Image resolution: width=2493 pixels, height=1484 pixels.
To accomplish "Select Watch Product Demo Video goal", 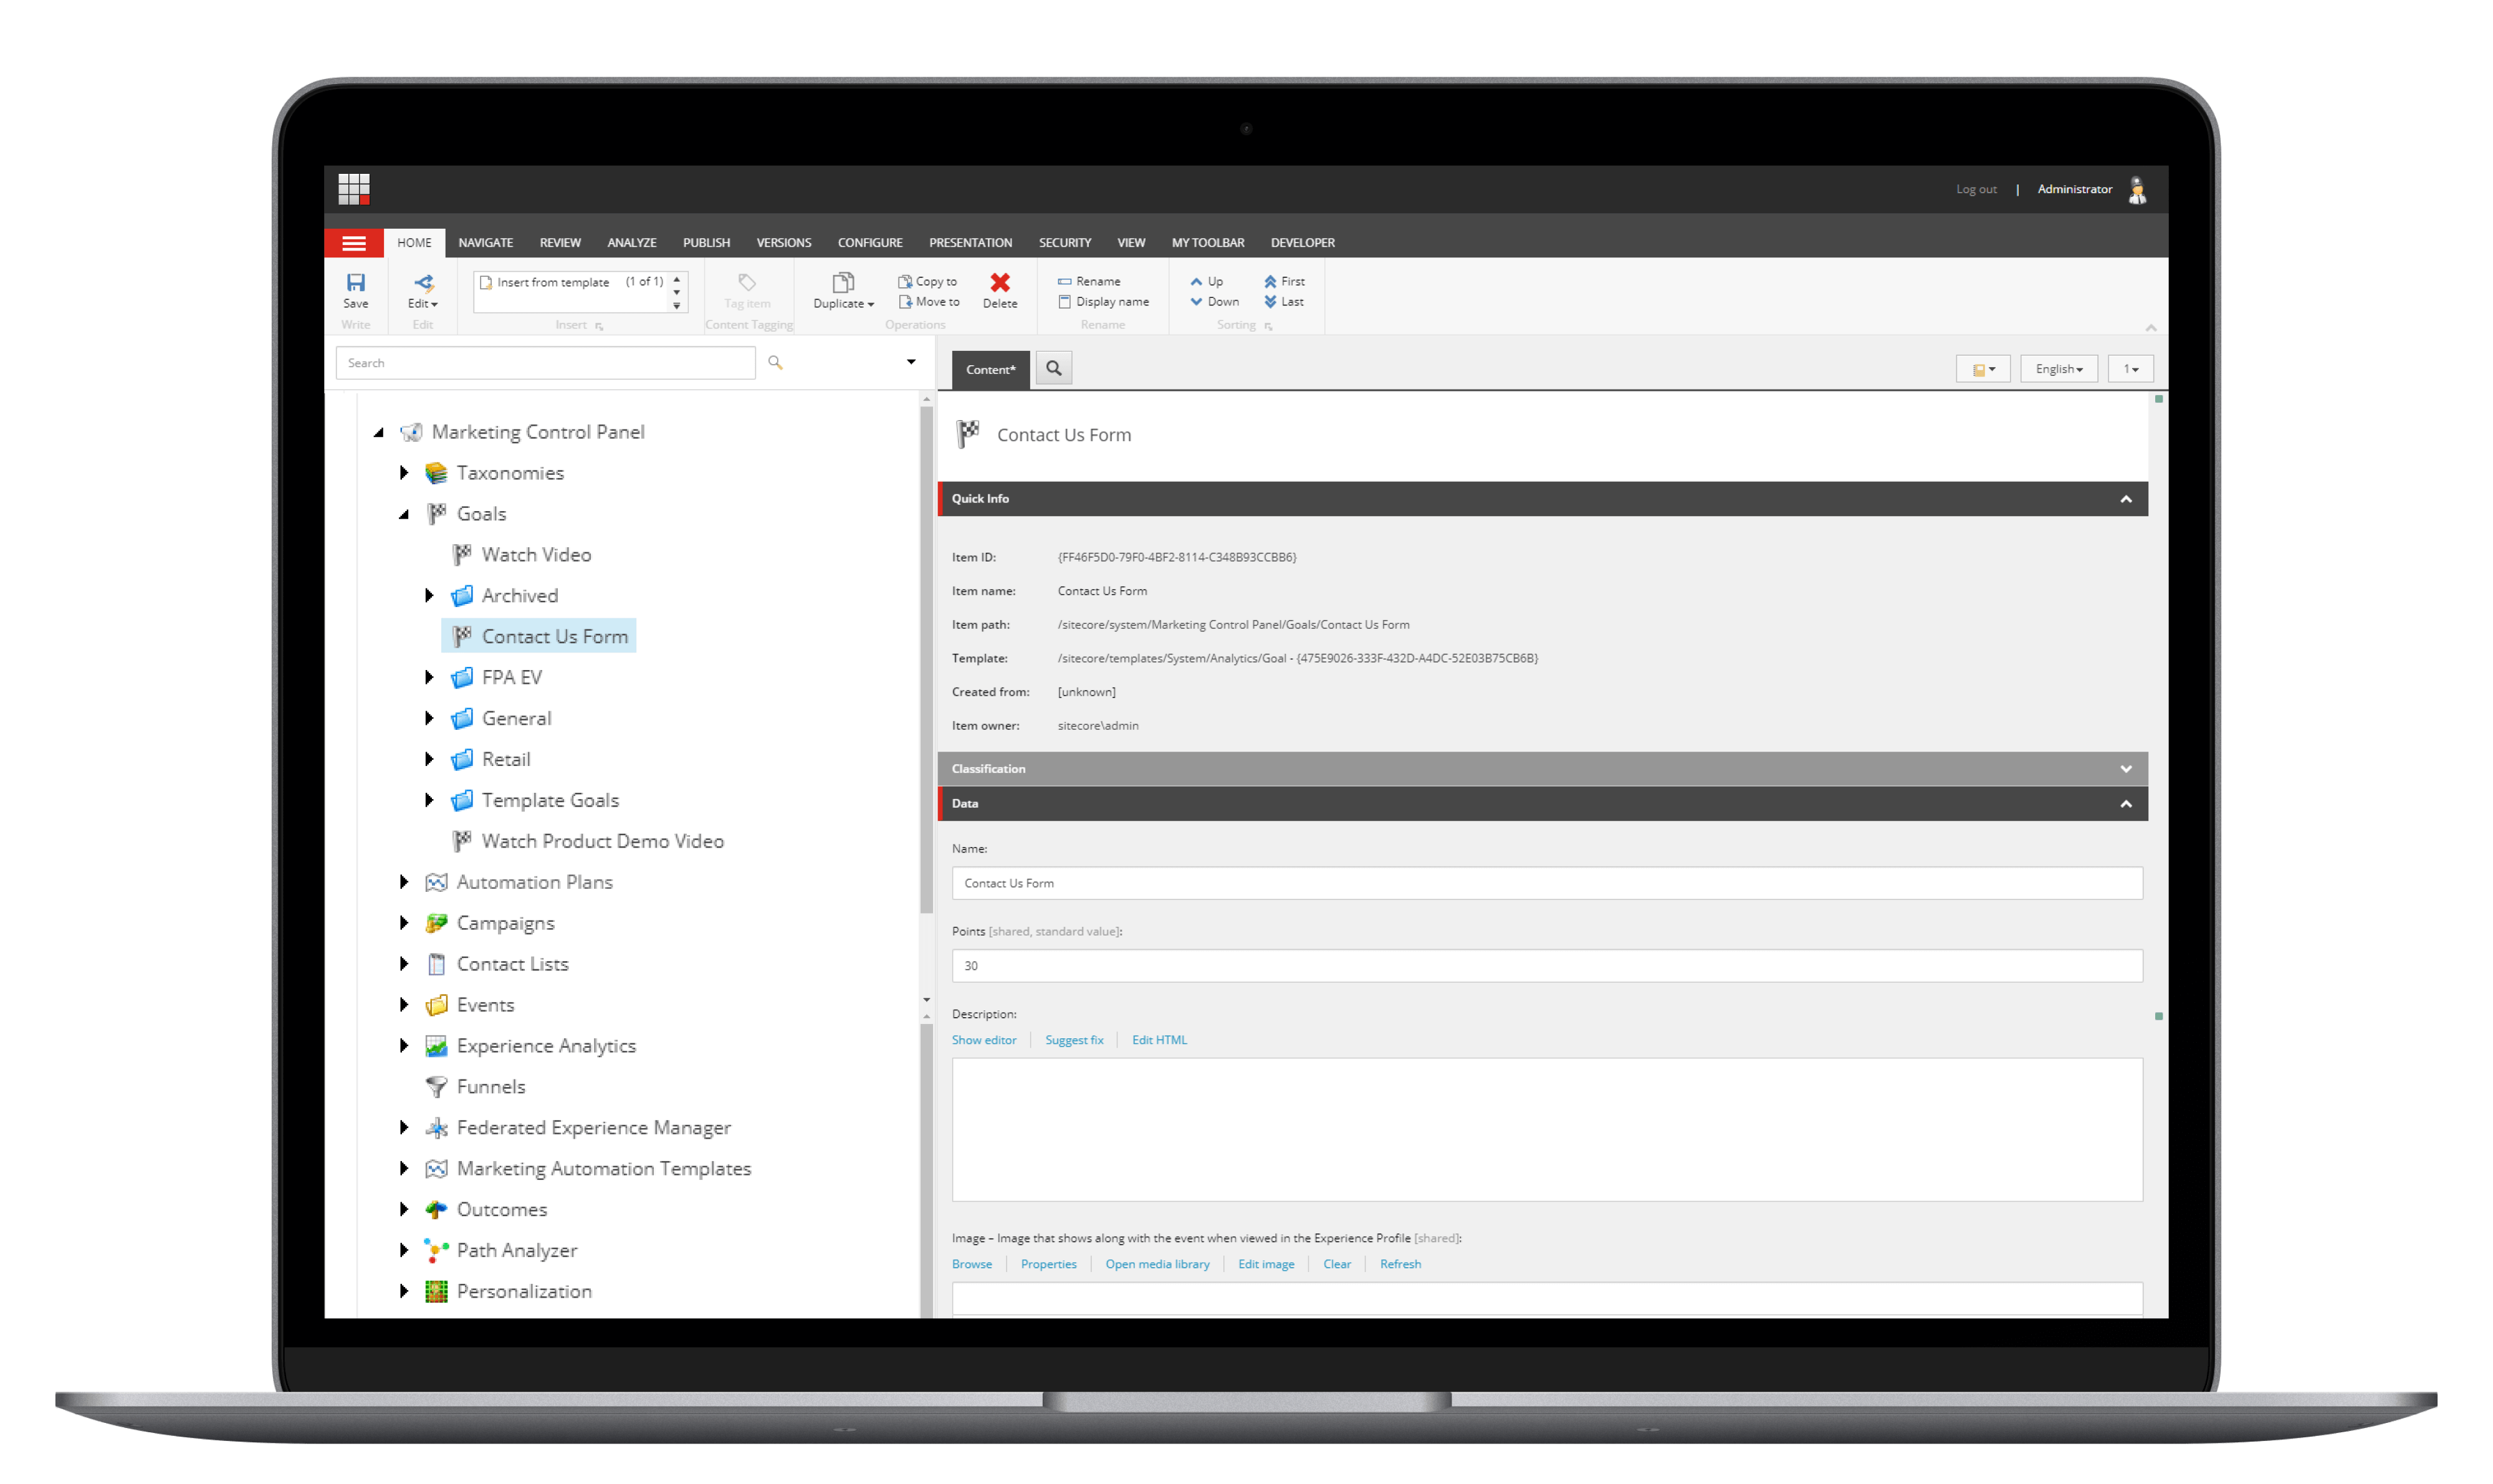I will (588, 842).
